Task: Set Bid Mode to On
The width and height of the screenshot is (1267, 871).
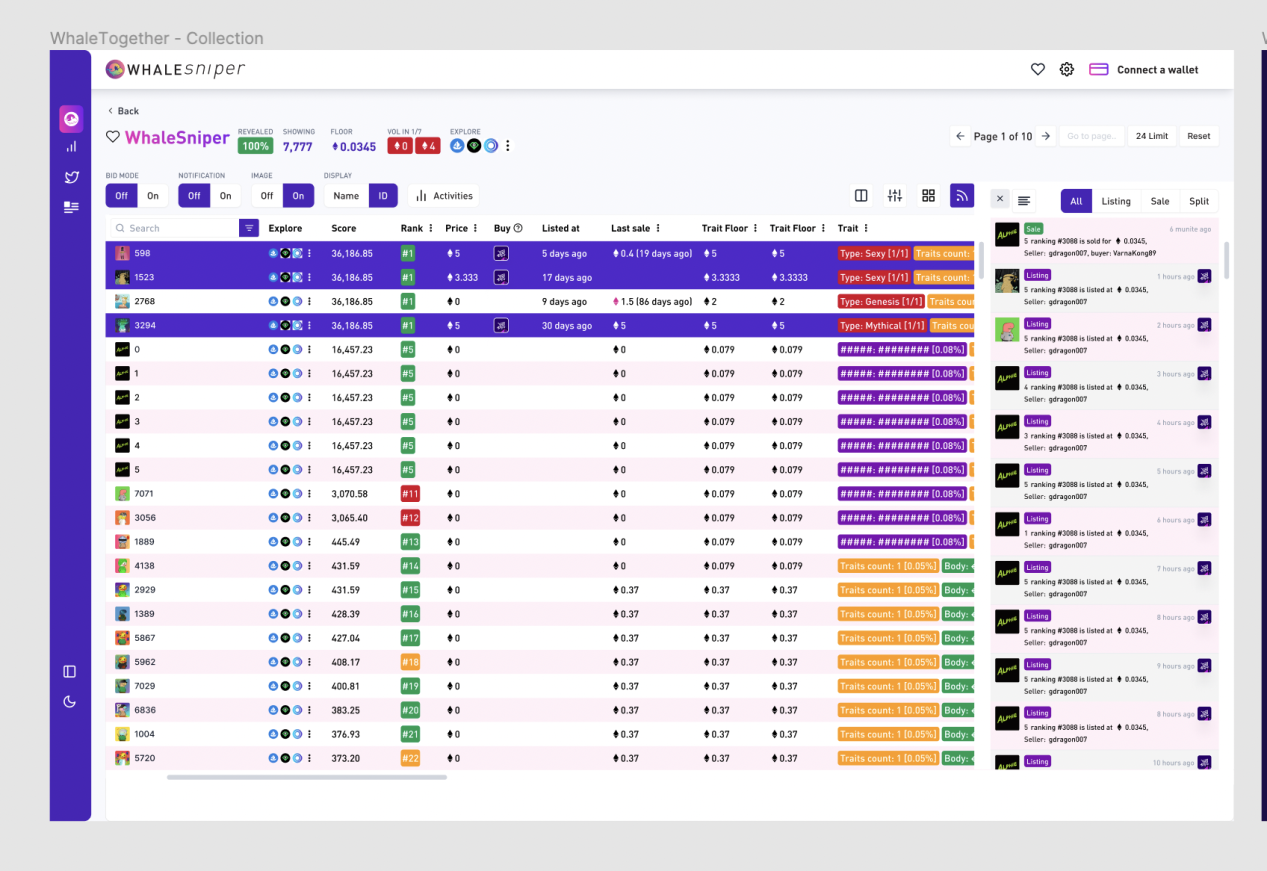Action: (x=153, y=196)
